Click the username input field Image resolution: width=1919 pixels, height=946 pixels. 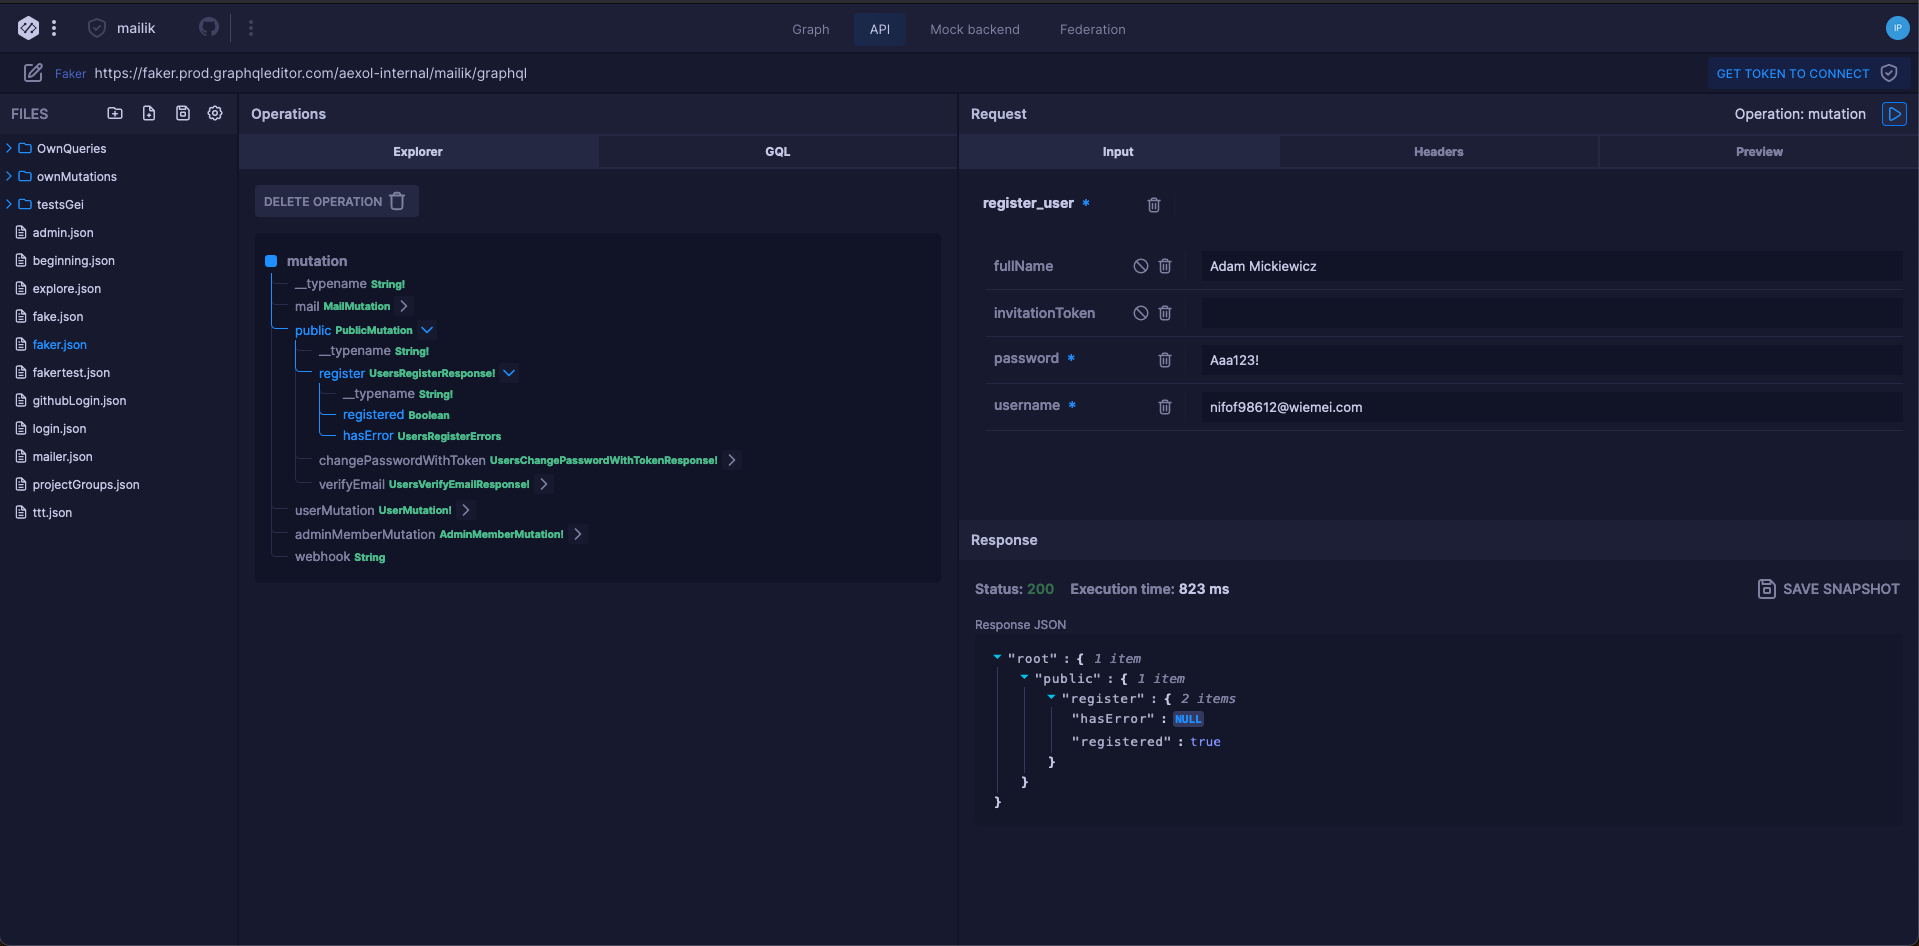pos(1551,407)
